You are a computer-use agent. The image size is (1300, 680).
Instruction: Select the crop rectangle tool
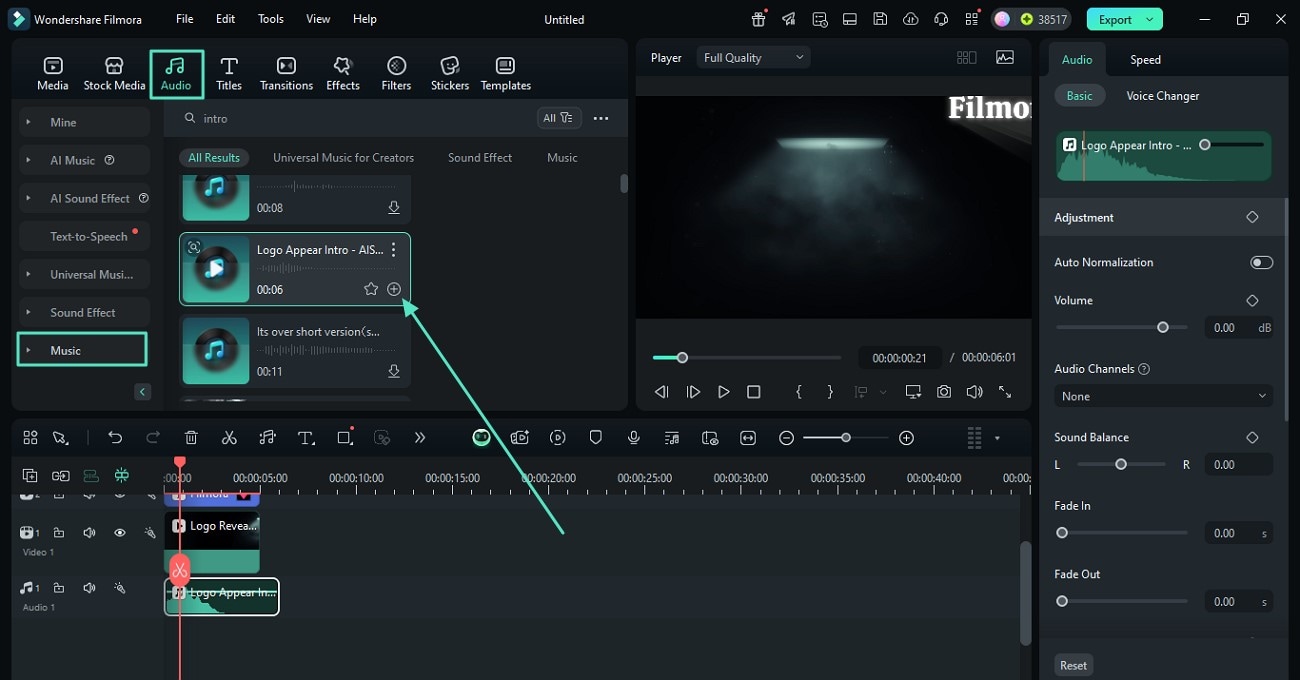[344, 438]
